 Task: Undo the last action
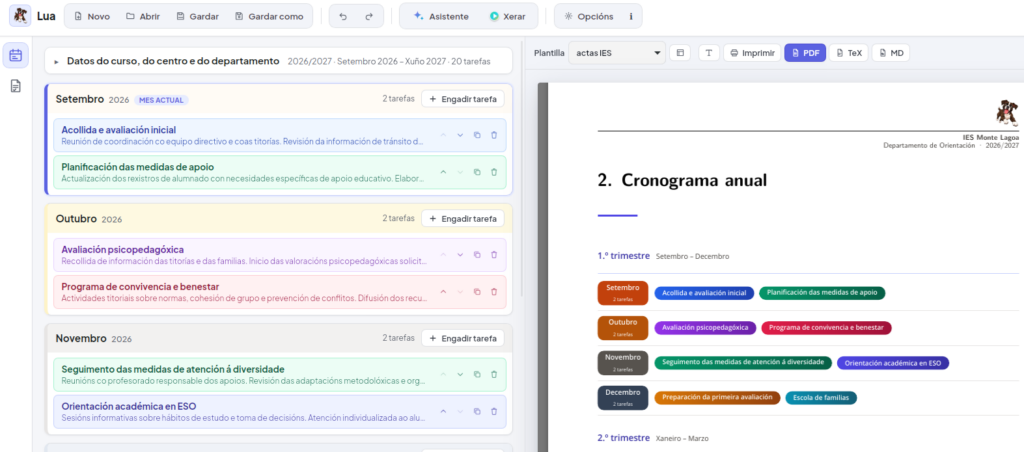click(344, 16)
